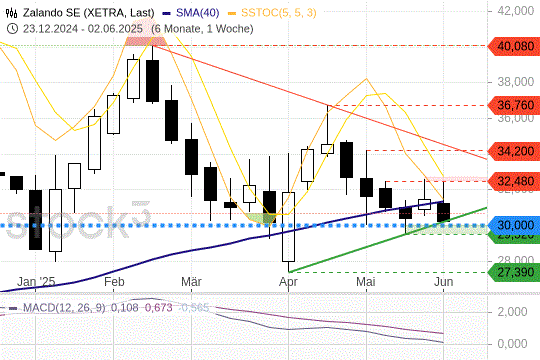Image resolution: width=540 pixels, height=360 pixels.
Task: Click the MACD histogram value -0,565
Action: tap(194, 308)
